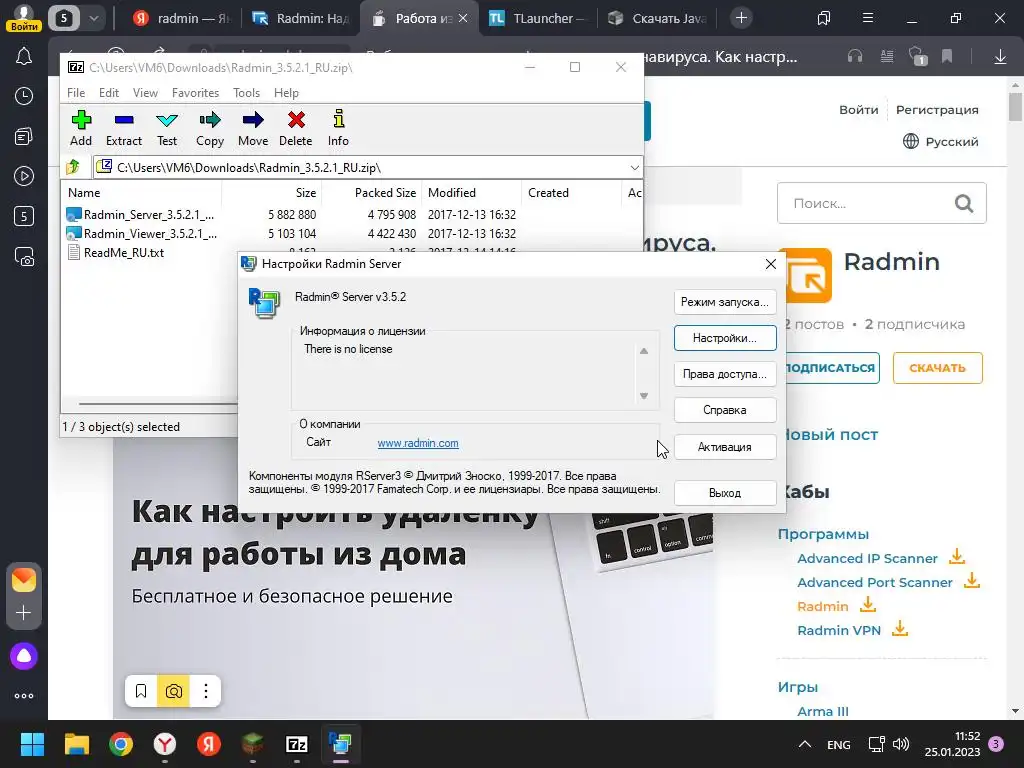This screenshot has width=1024, height=768.
Task: Open Yandex Mail icon in sidebar
Action: coord(24,580)
